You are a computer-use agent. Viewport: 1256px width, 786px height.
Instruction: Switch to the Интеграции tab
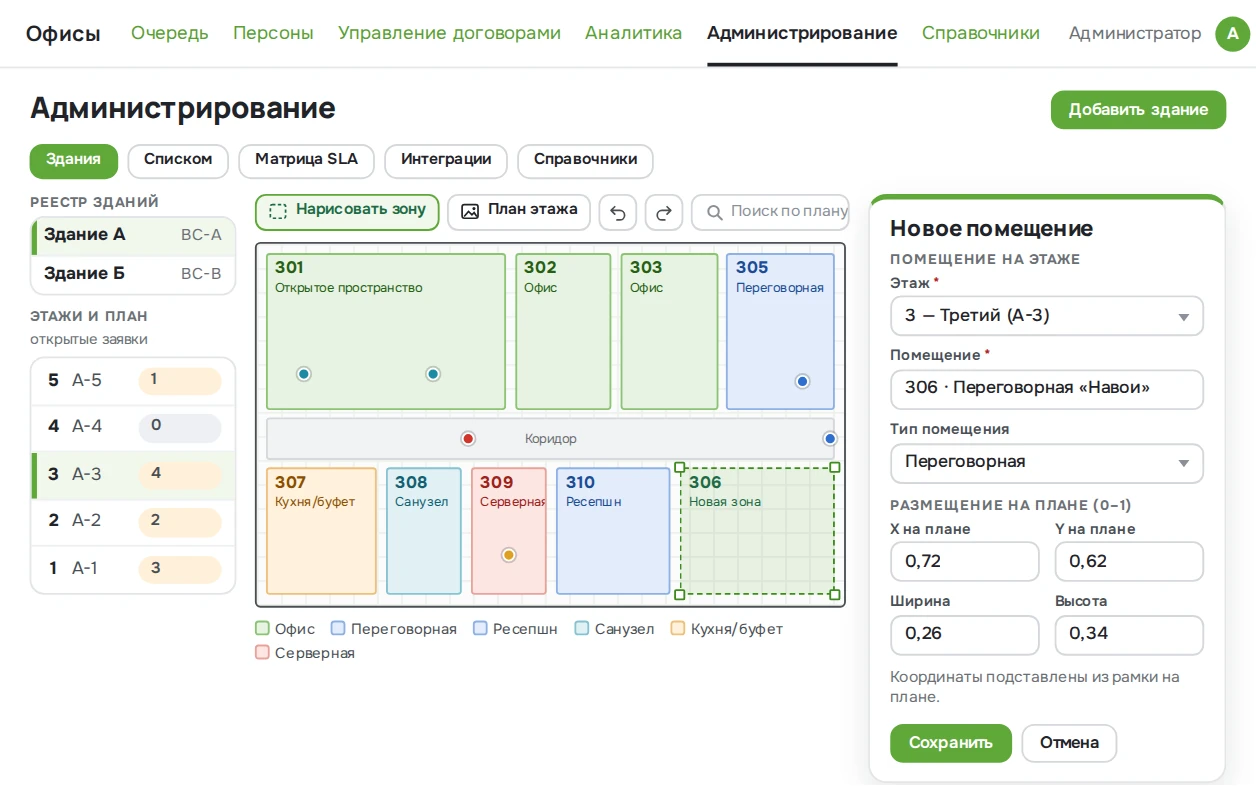click(x=446, y=160)
